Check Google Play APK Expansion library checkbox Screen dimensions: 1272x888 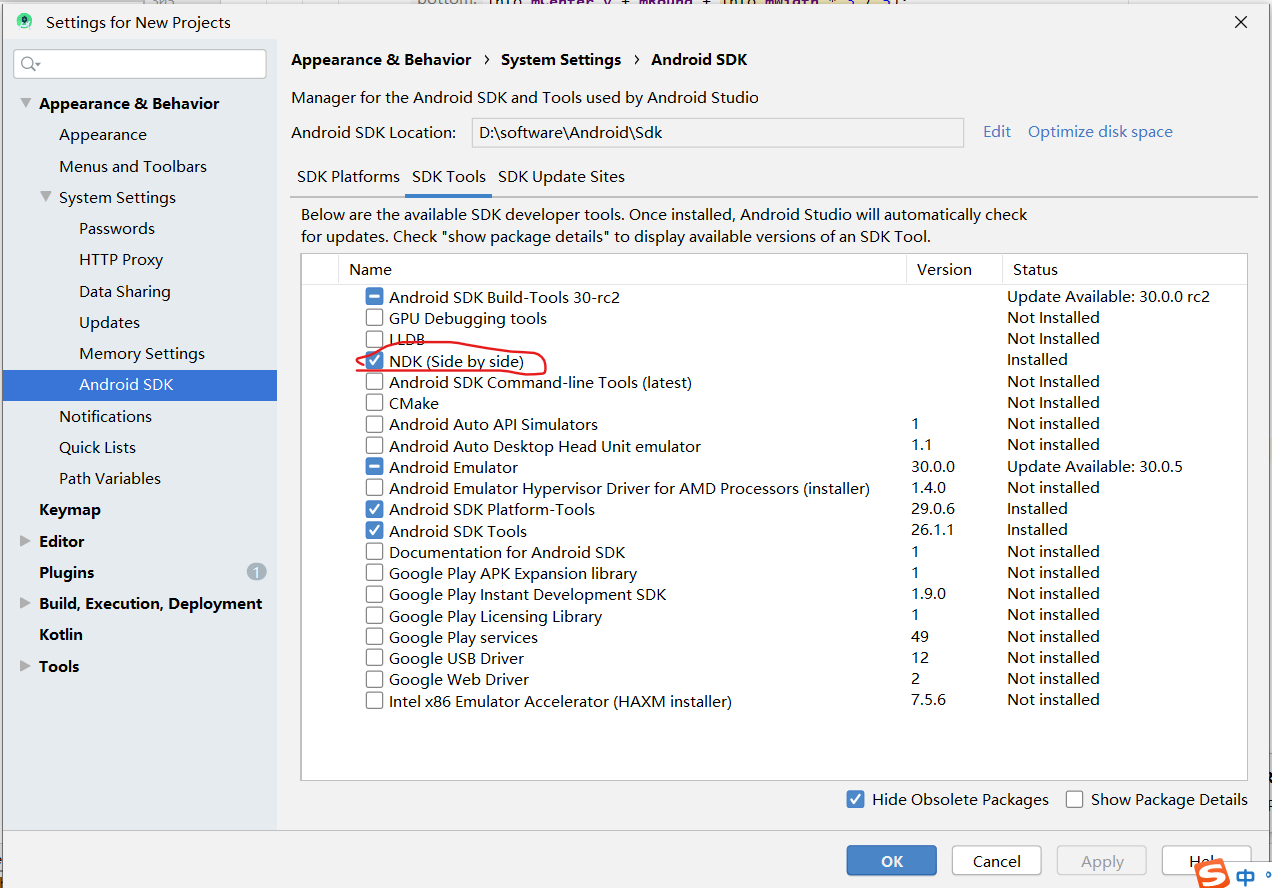coord(374,573)
